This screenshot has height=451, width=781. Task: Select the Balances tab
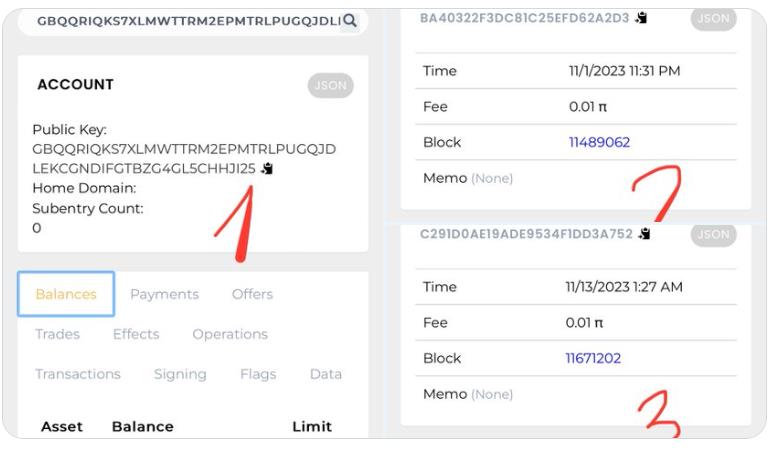pyautogui.click(x=66, y=294)
